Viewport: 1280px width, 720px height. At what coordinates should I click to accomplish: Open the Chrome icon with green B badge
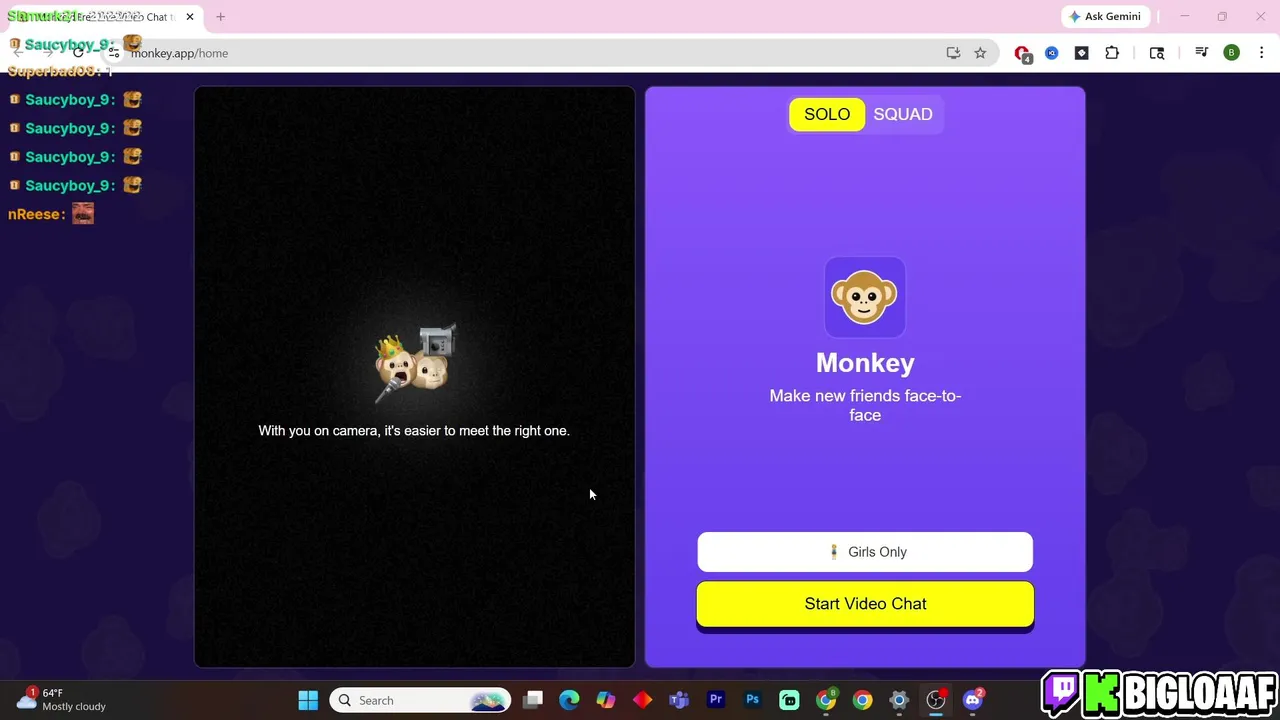826,700
